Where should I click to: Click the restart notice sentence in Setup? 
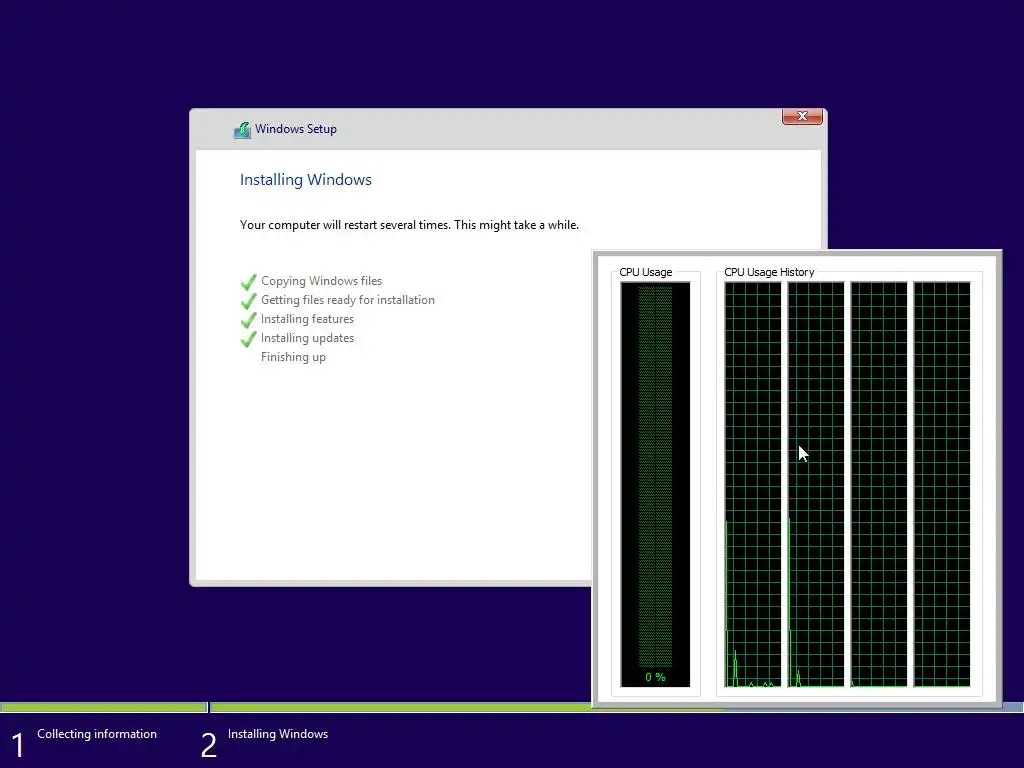tap(409, 225)
